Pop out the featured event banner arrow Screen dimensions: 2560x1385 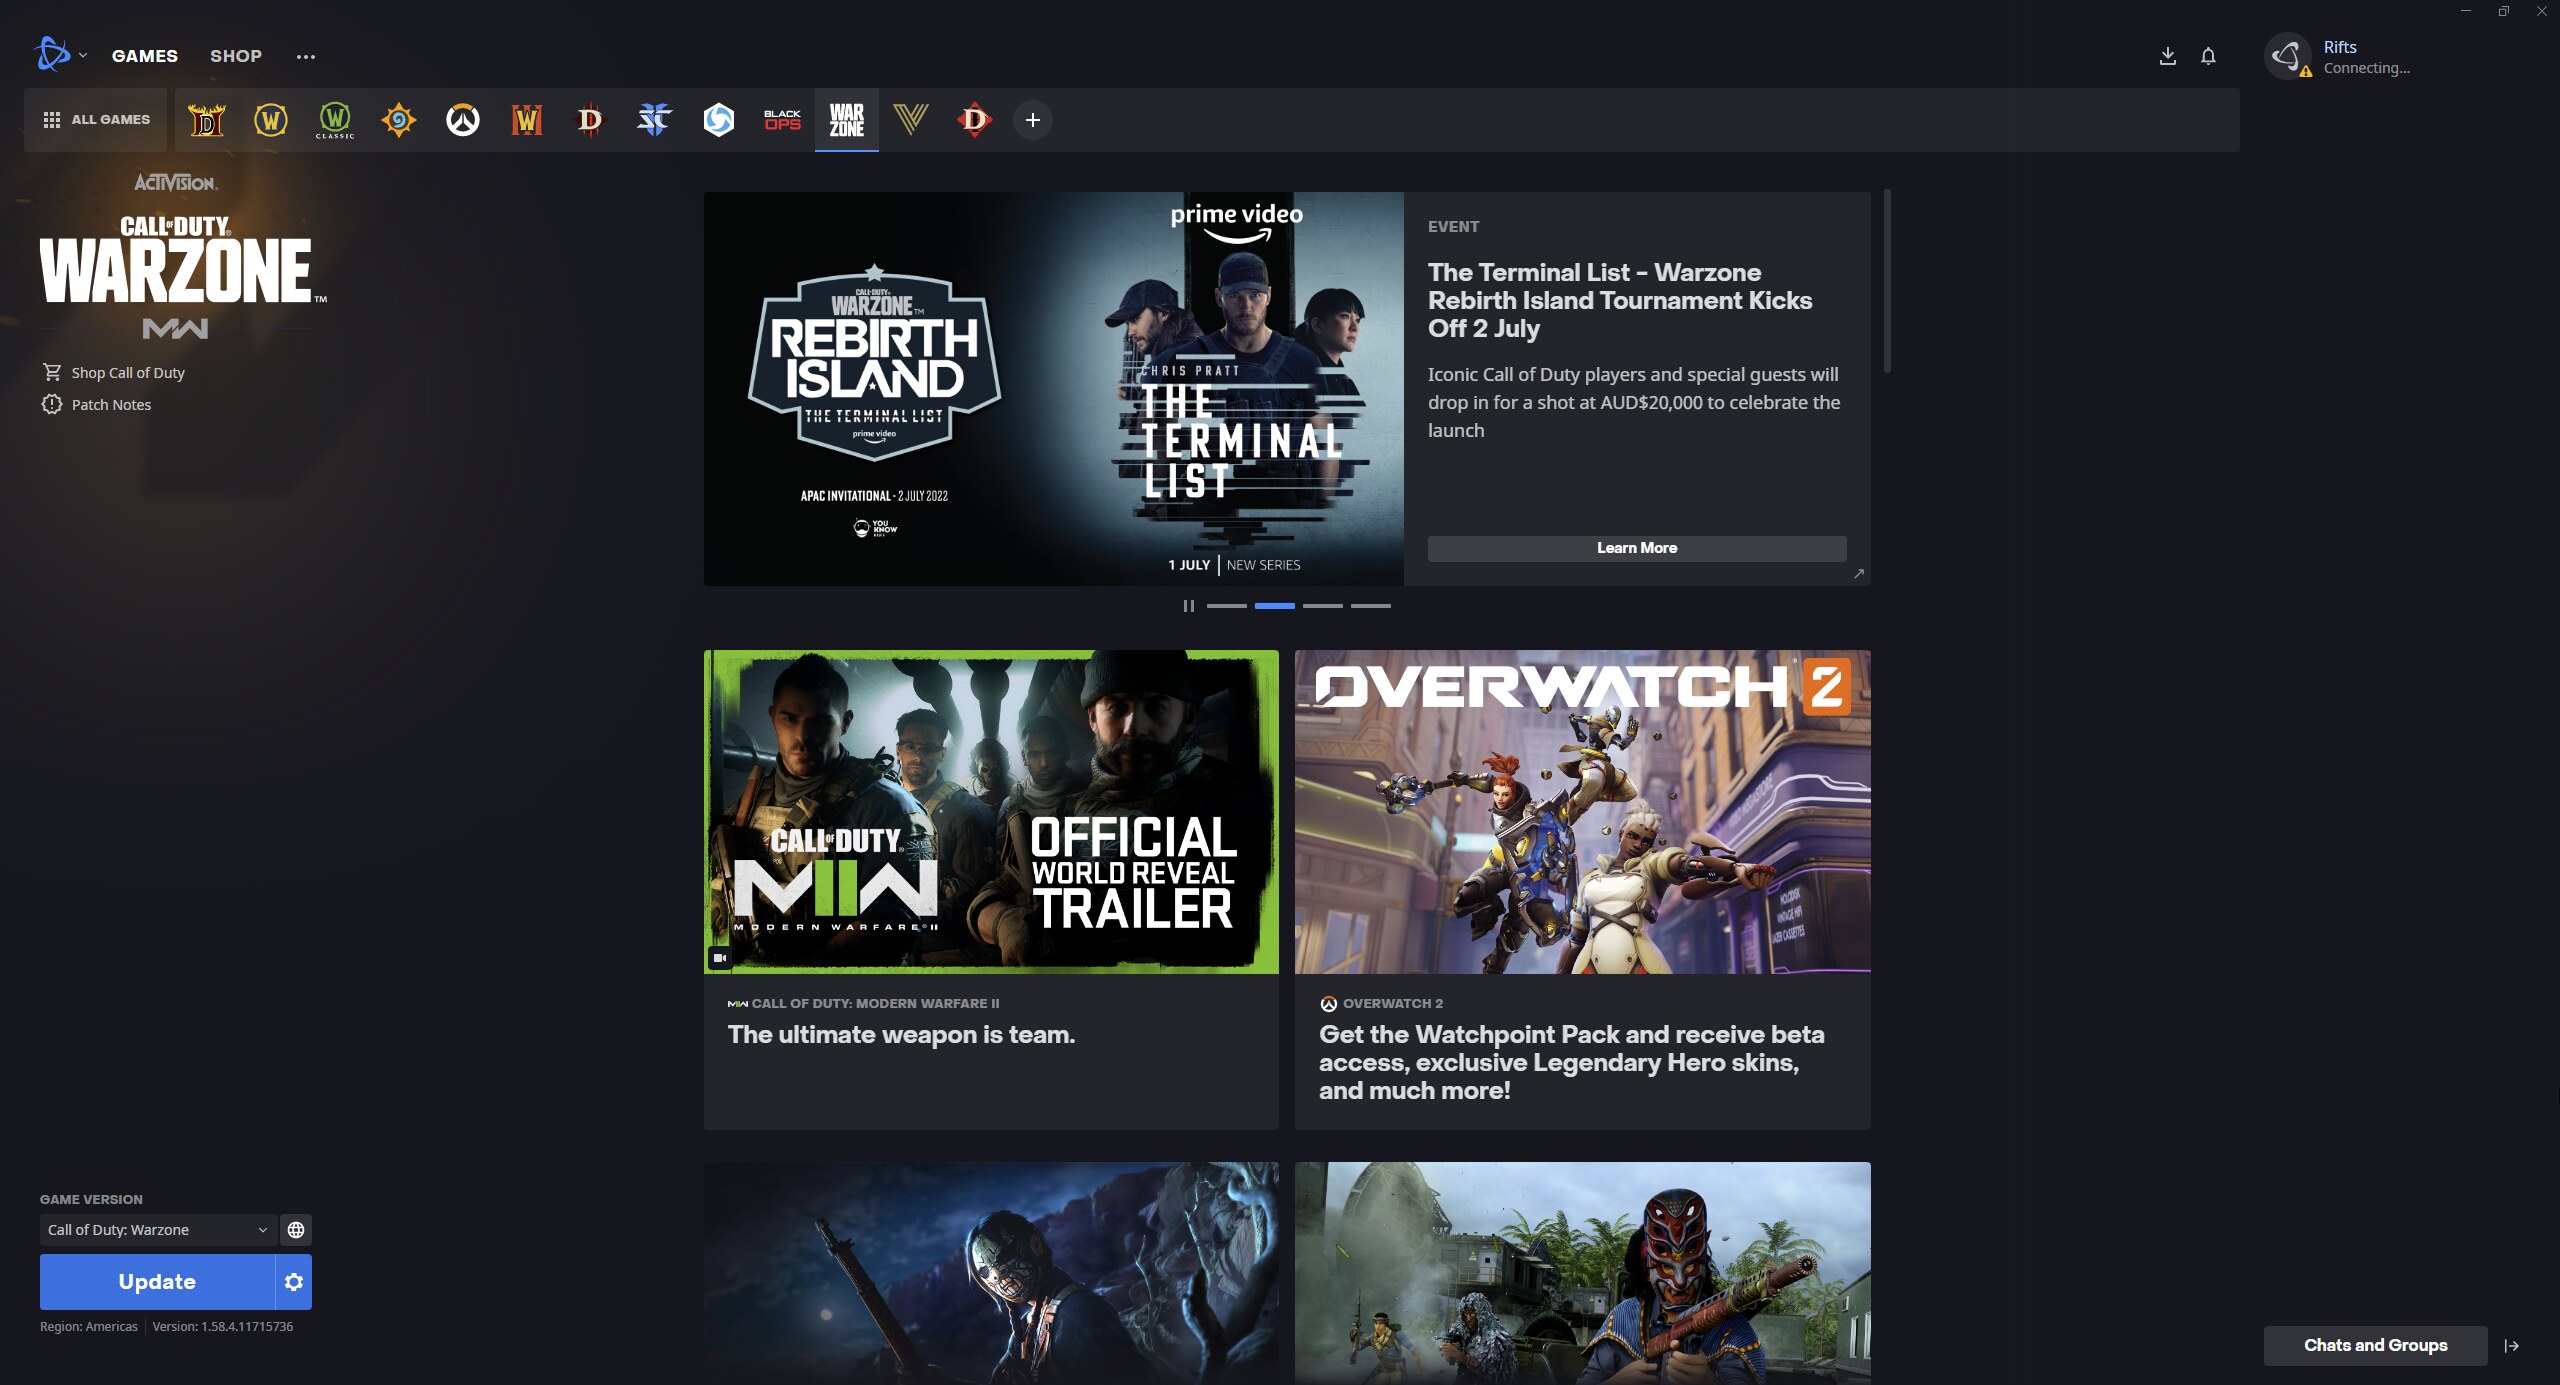tap(1859, 574)
